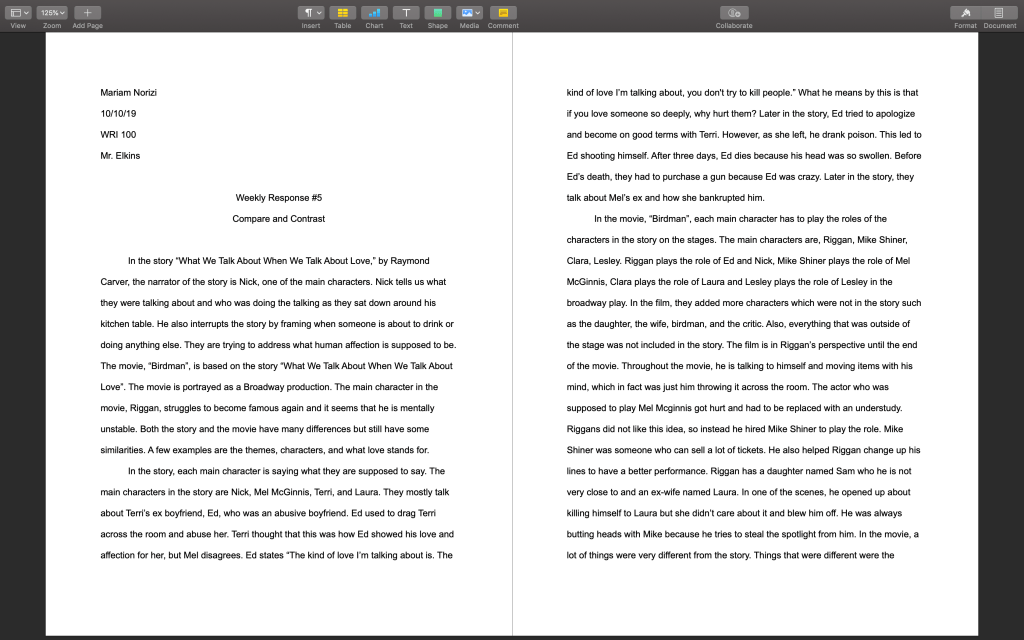Open the Insert paragraph menu

tap(311, 13)
